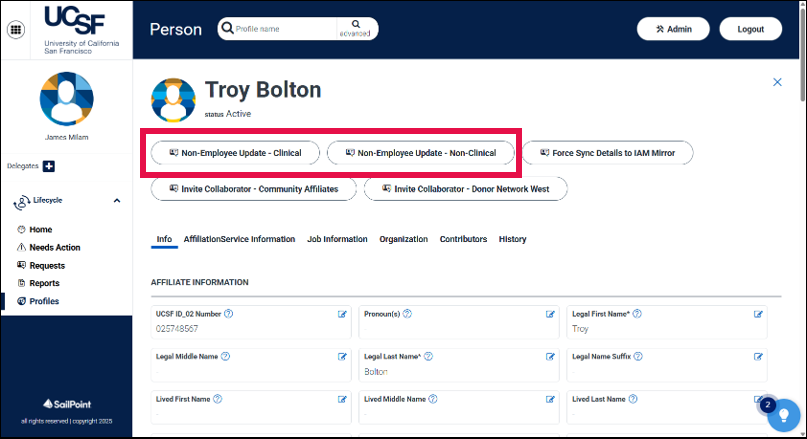Click Non-Employee Update - Non-Clinical button
807x439 pixels.
[420, 153]
